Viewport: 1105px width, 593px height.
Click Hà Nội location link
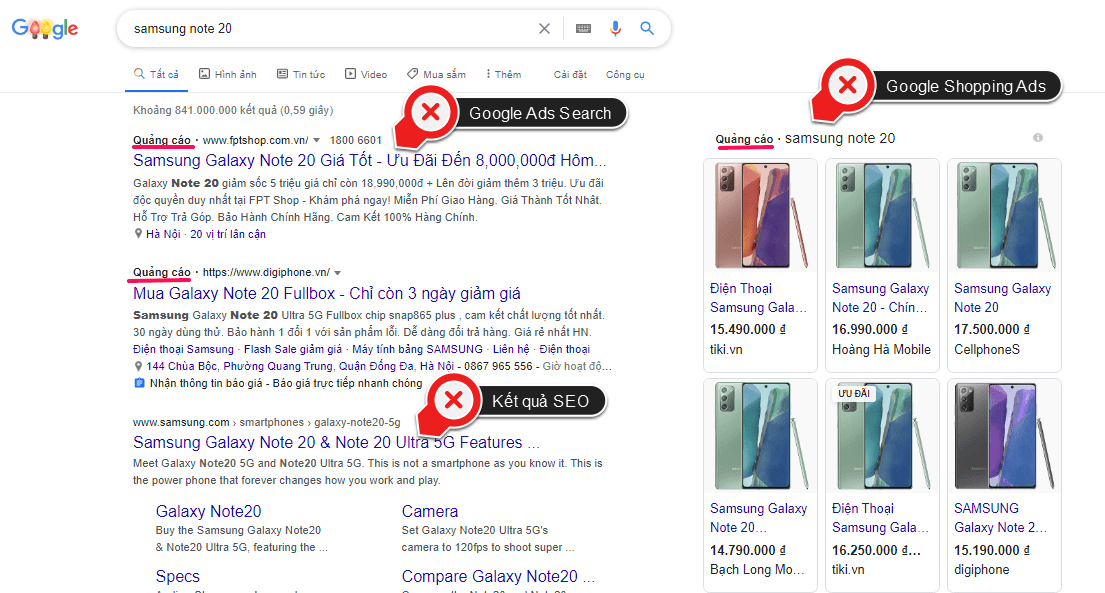(x=163, y=234)
